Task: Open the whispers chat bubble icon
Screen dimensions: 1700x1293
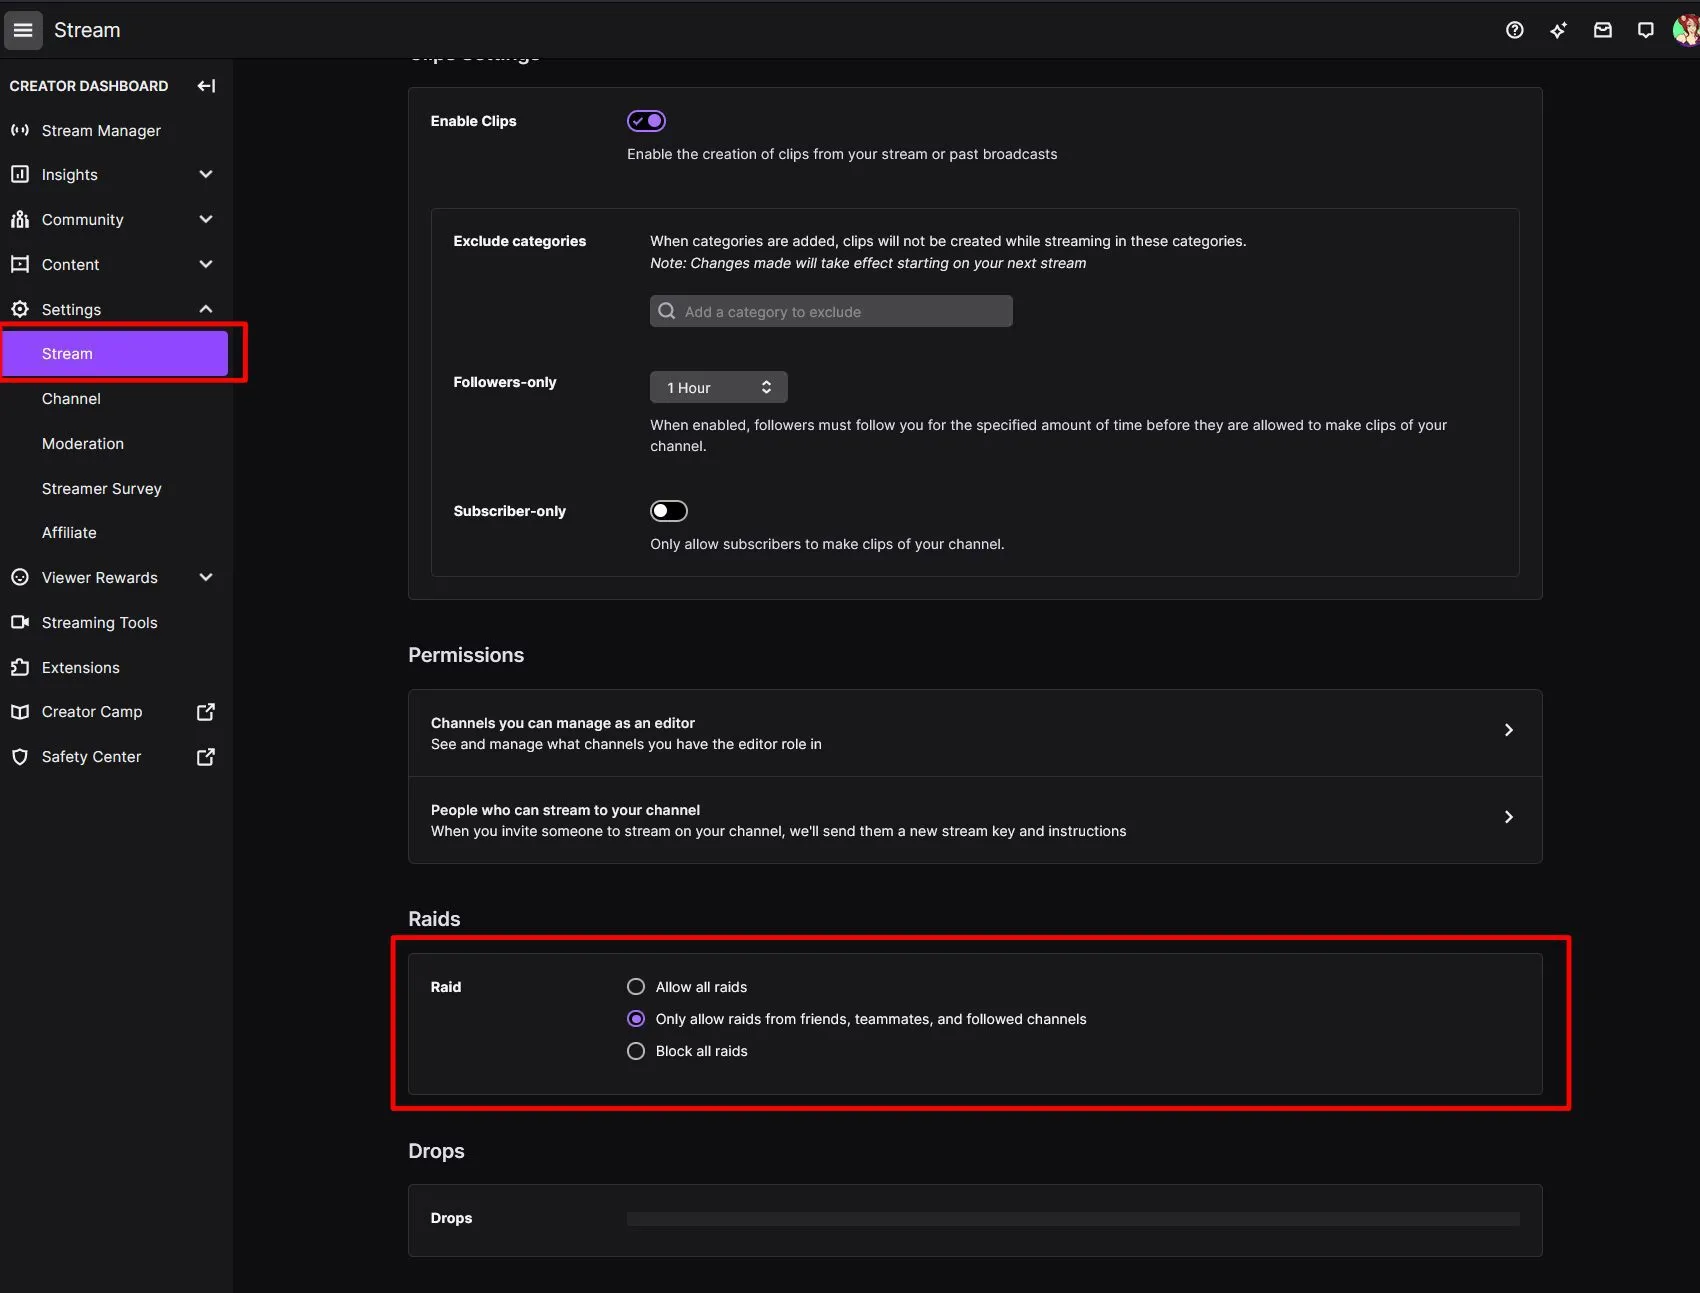Action: tap(1645, 30)
